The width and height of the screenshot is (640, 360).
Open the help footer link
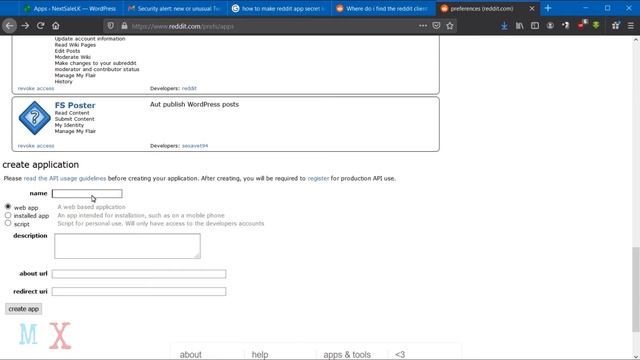point(260,355)
